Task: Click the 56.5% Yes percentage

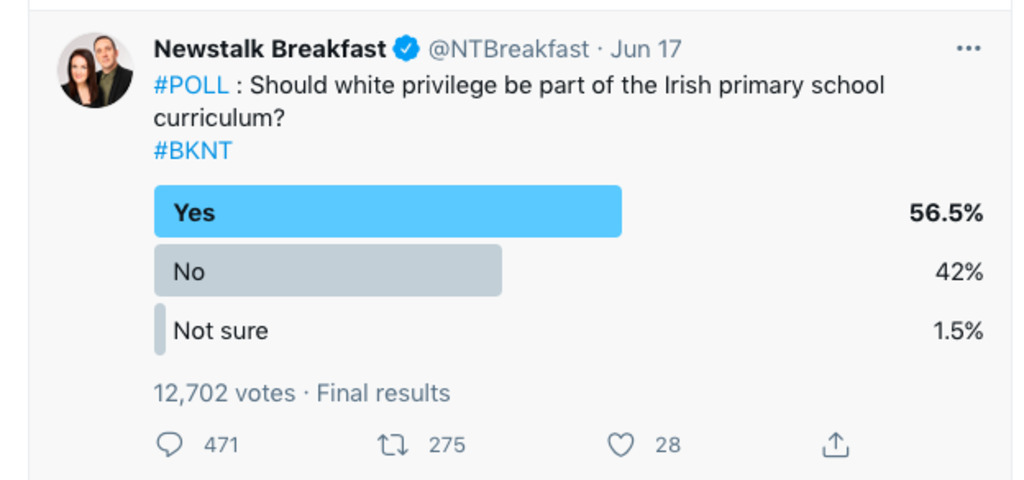Action: (946, 212)
